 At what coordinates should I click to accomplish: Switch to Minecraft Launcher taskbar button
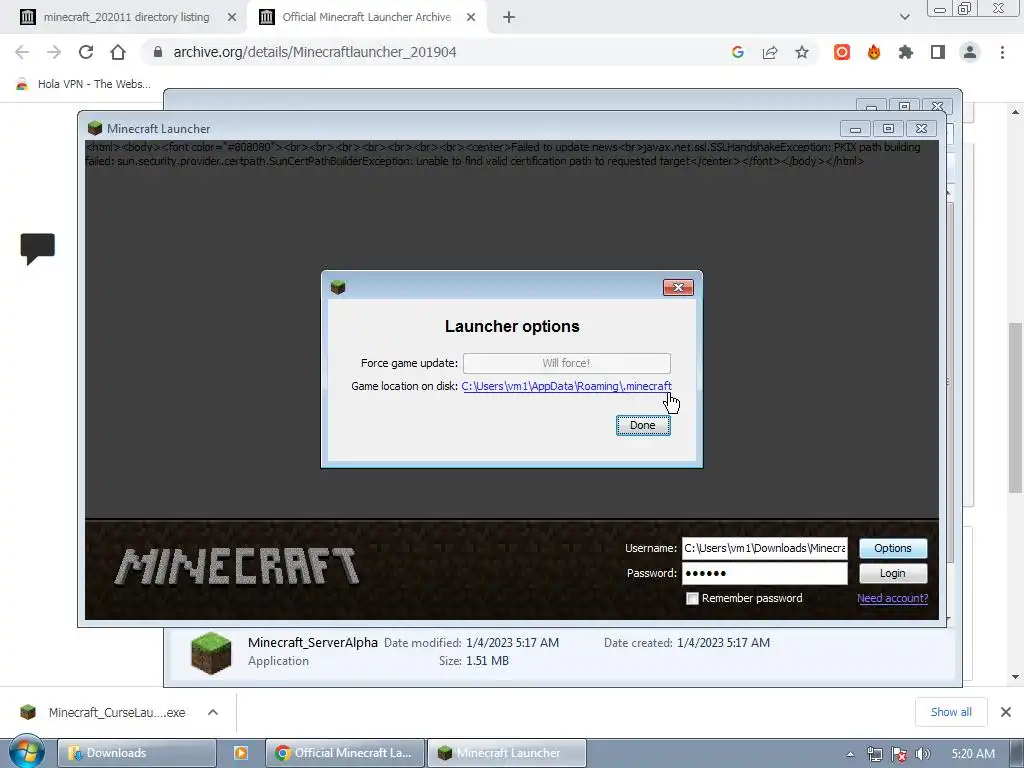click(x=507, y=753)
